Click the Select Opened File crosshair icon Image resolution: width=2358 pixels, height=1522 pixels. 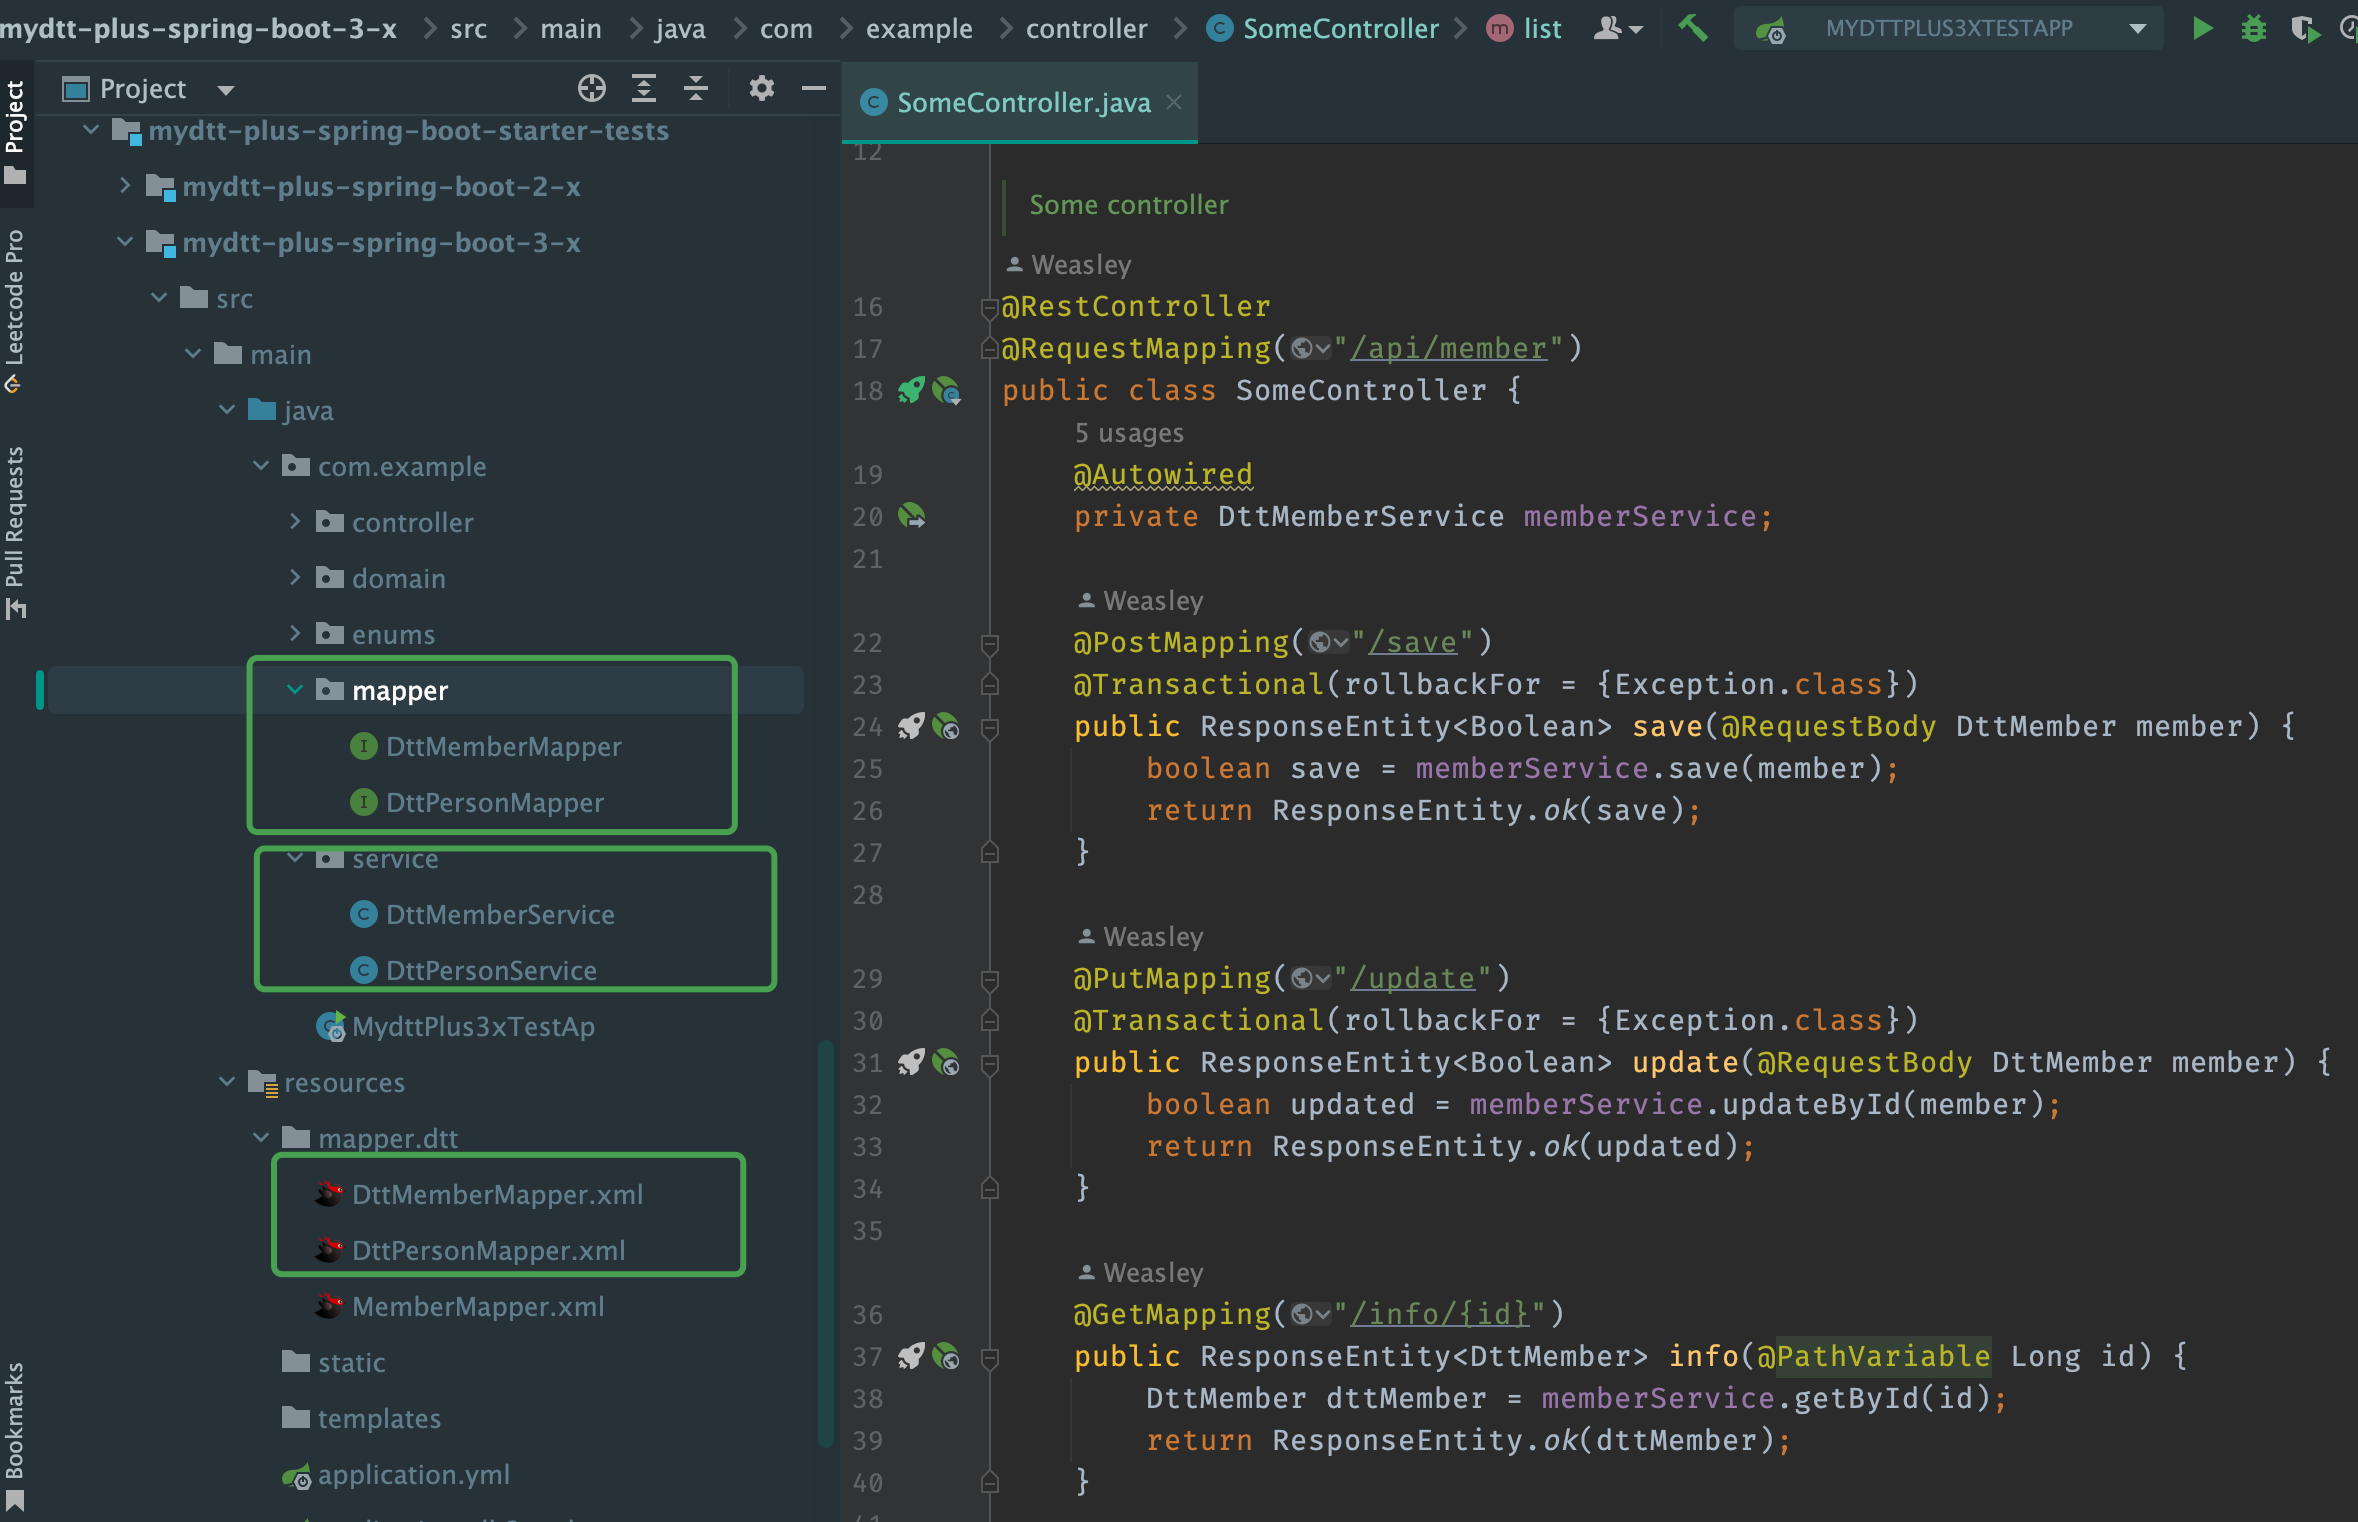pos(591,88)
